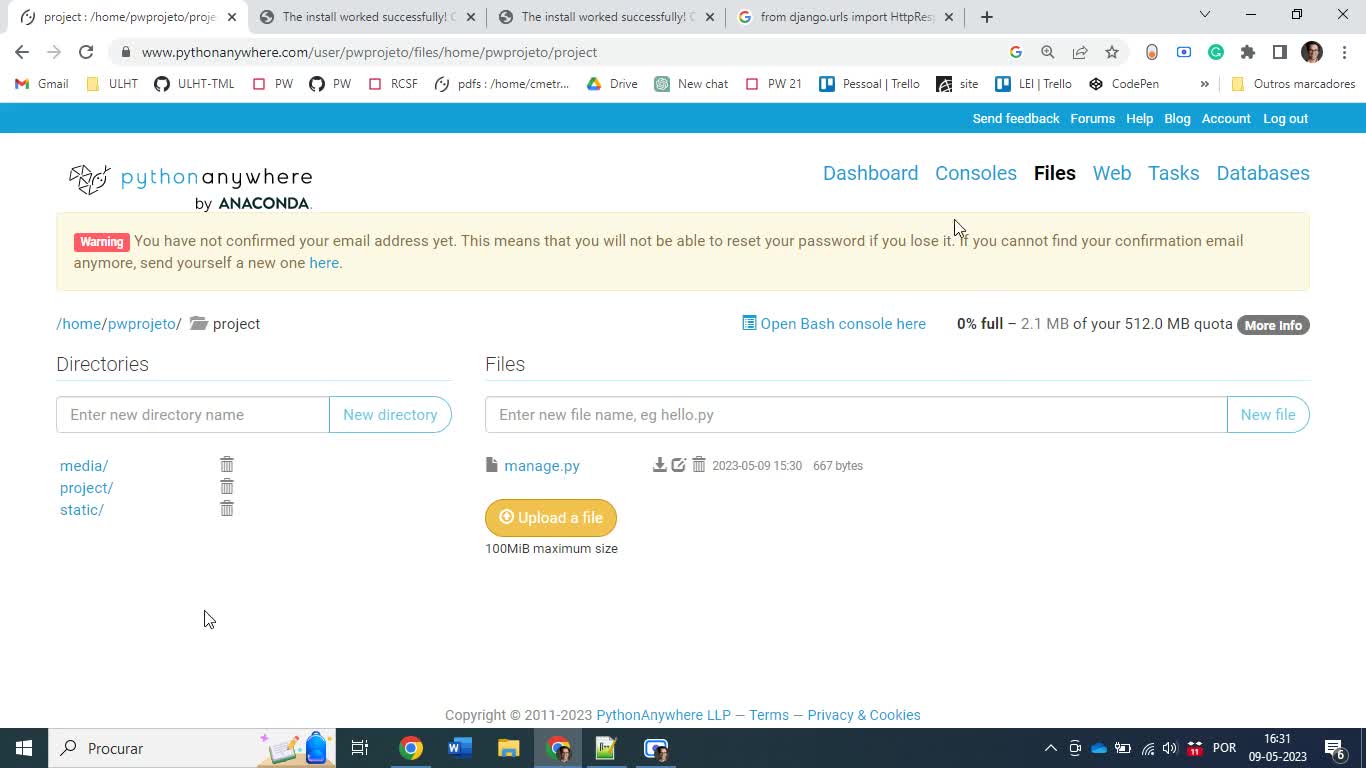The width and height of the screenshot is (1366, 768).
Task: Open the project/ directory link
Action: coord(84,487)
